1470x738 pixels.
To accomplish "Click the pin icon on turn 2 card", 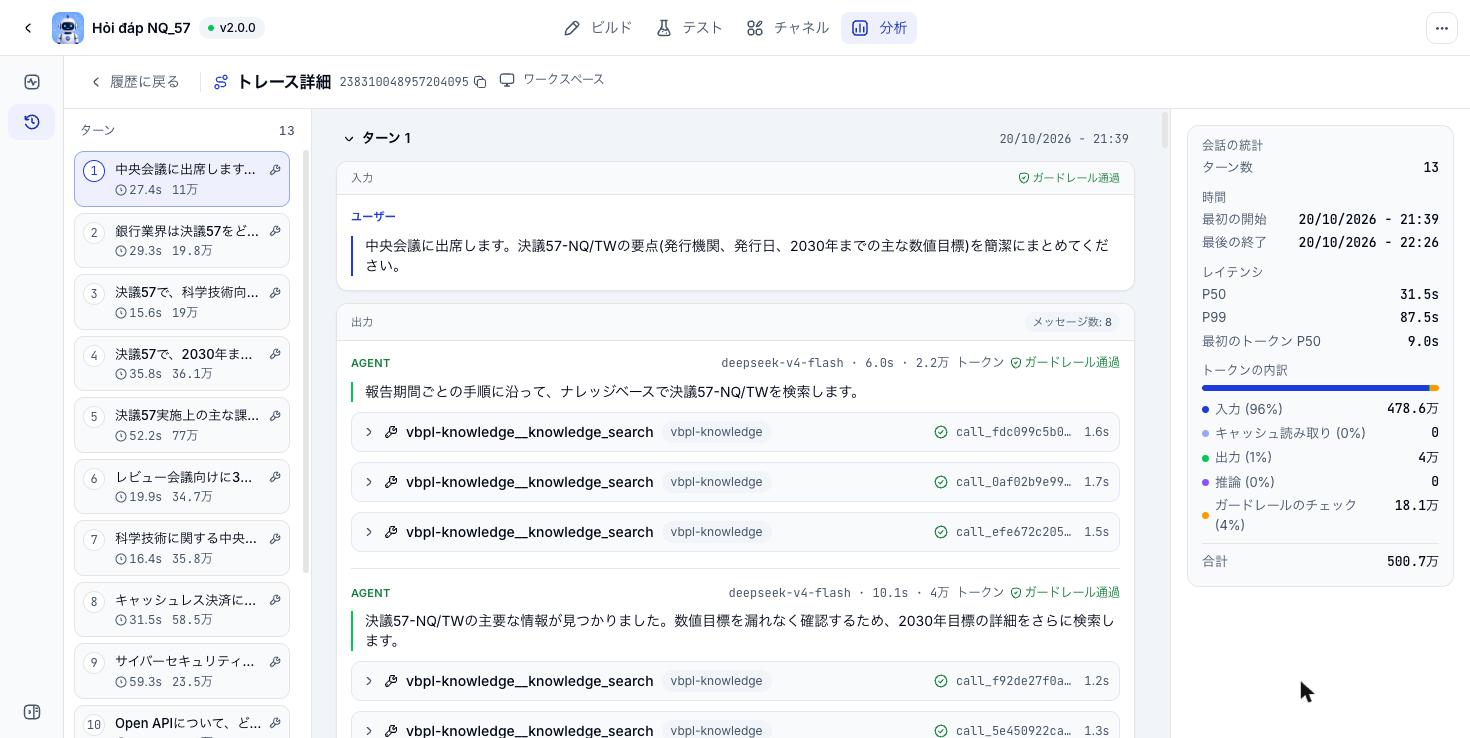I will pos(275,231).
